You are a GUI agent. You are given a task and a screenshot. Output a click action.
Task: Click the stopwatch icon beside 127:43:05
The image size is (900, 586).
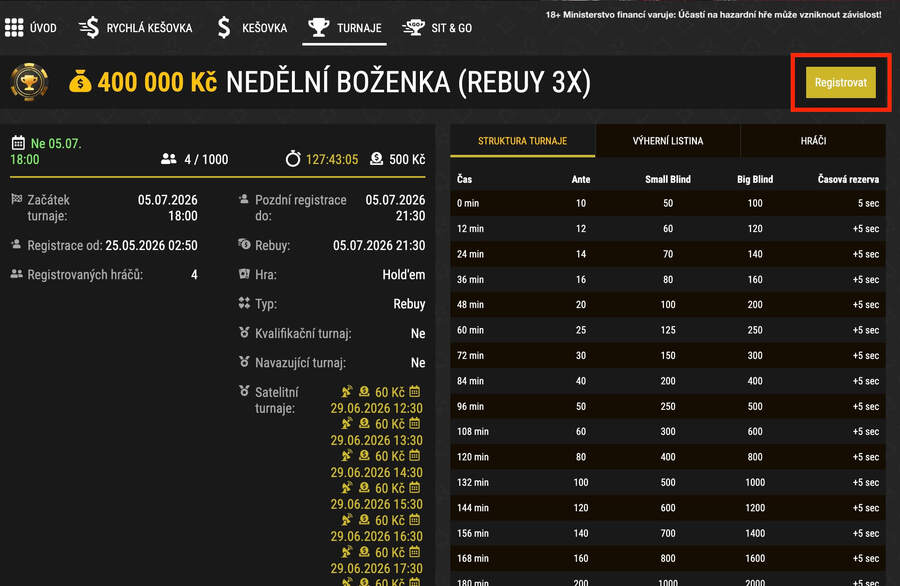click(x=293, y=158)
